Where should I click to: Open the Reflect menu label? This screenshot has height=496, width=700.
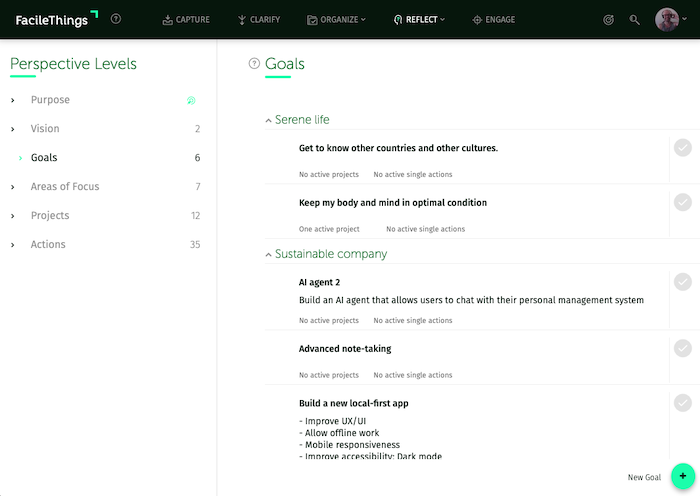pyautogui.click(x=421, y=20)
